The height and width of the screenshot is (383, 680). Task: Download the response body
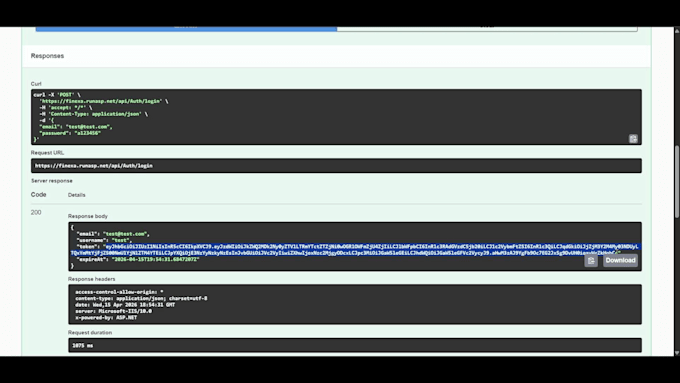tap(620, 260)
